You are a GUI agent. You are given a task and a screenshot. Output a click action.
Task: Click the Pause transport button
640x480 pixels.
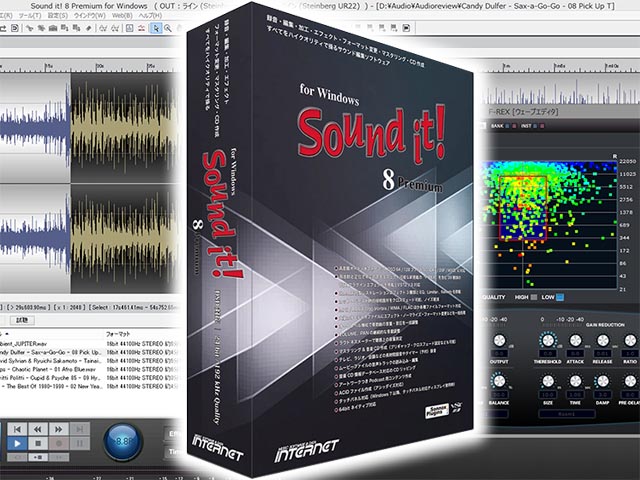click(x=80, y=443)
